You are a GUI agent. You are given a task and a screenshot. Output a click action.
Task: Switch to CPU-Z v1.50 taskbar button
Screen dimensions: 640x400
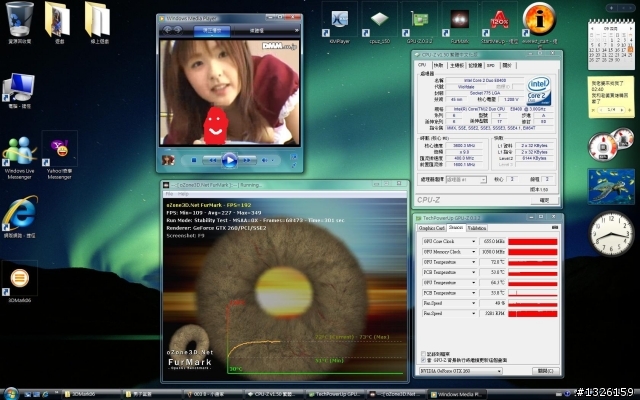(274, 394)
